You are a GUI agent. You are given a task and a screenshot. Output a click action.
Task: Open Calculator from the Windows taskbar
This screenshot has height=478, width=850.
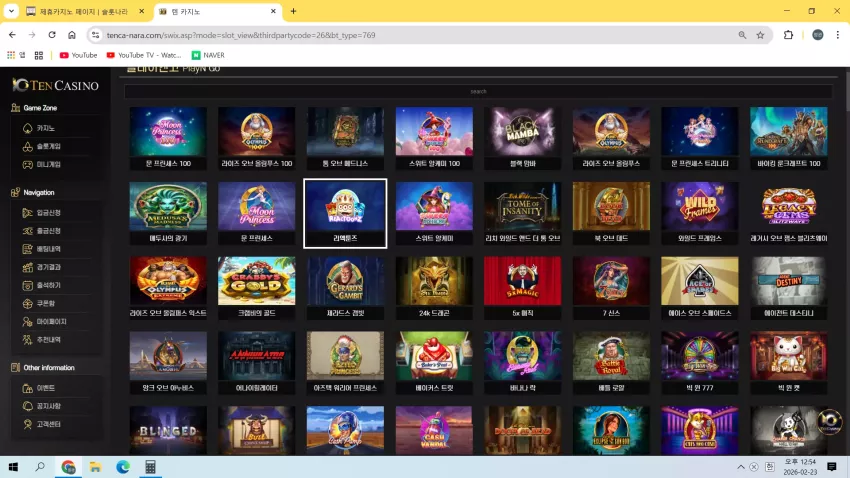click(x=150, y=467)
